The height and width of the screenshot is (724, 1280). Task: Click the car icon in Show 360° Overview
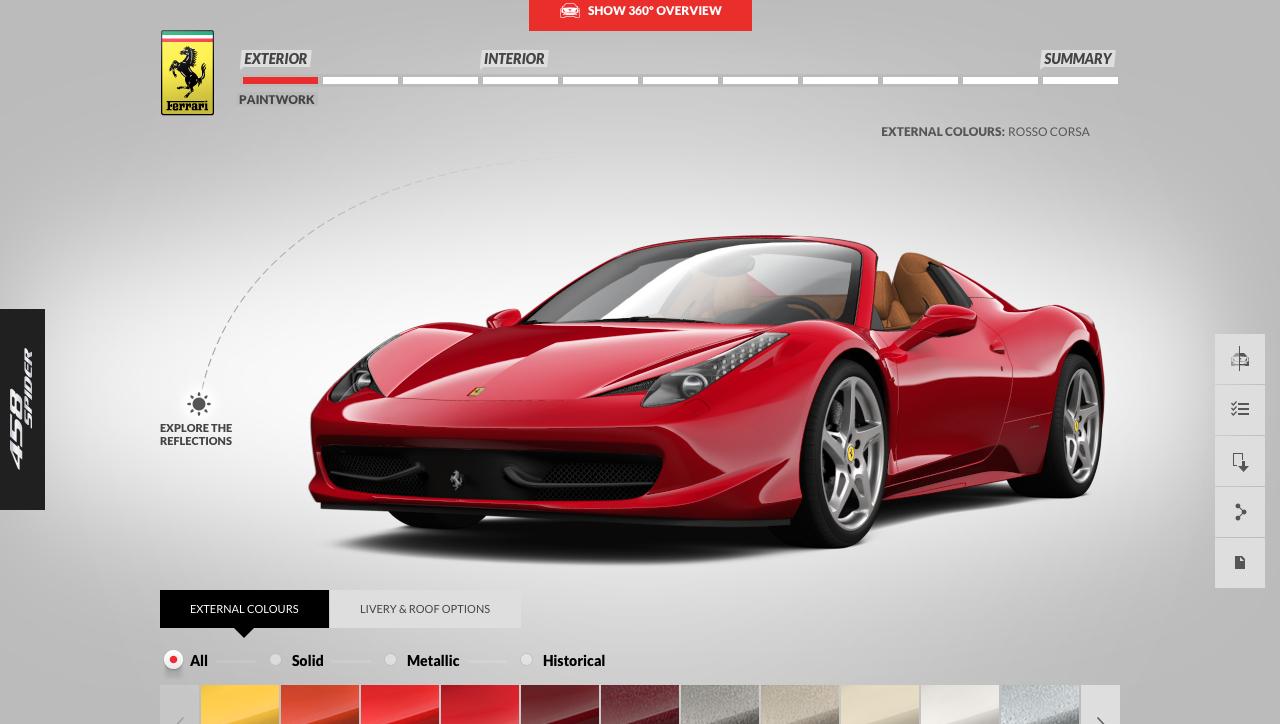(x=570, y=11)
